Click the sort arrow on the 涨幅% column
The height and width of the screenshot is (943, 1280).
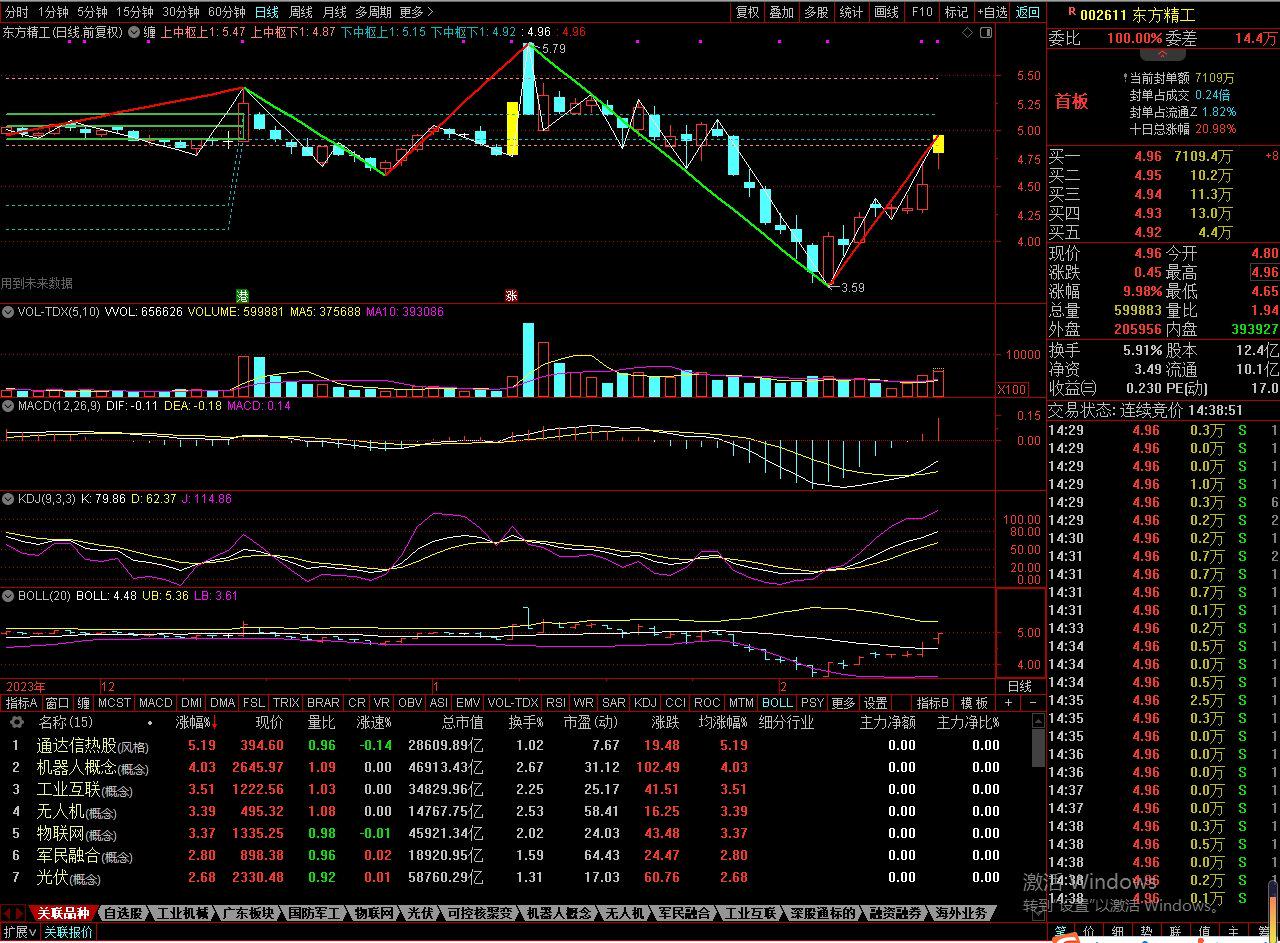[214, 722]
